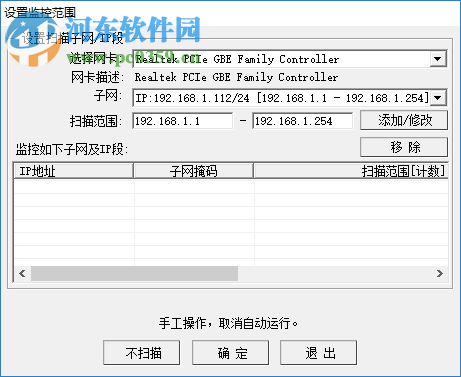This screenshot has height=377, width=461.
Task: Click the 不扫描 button
Action: click(x=142, y=353)
